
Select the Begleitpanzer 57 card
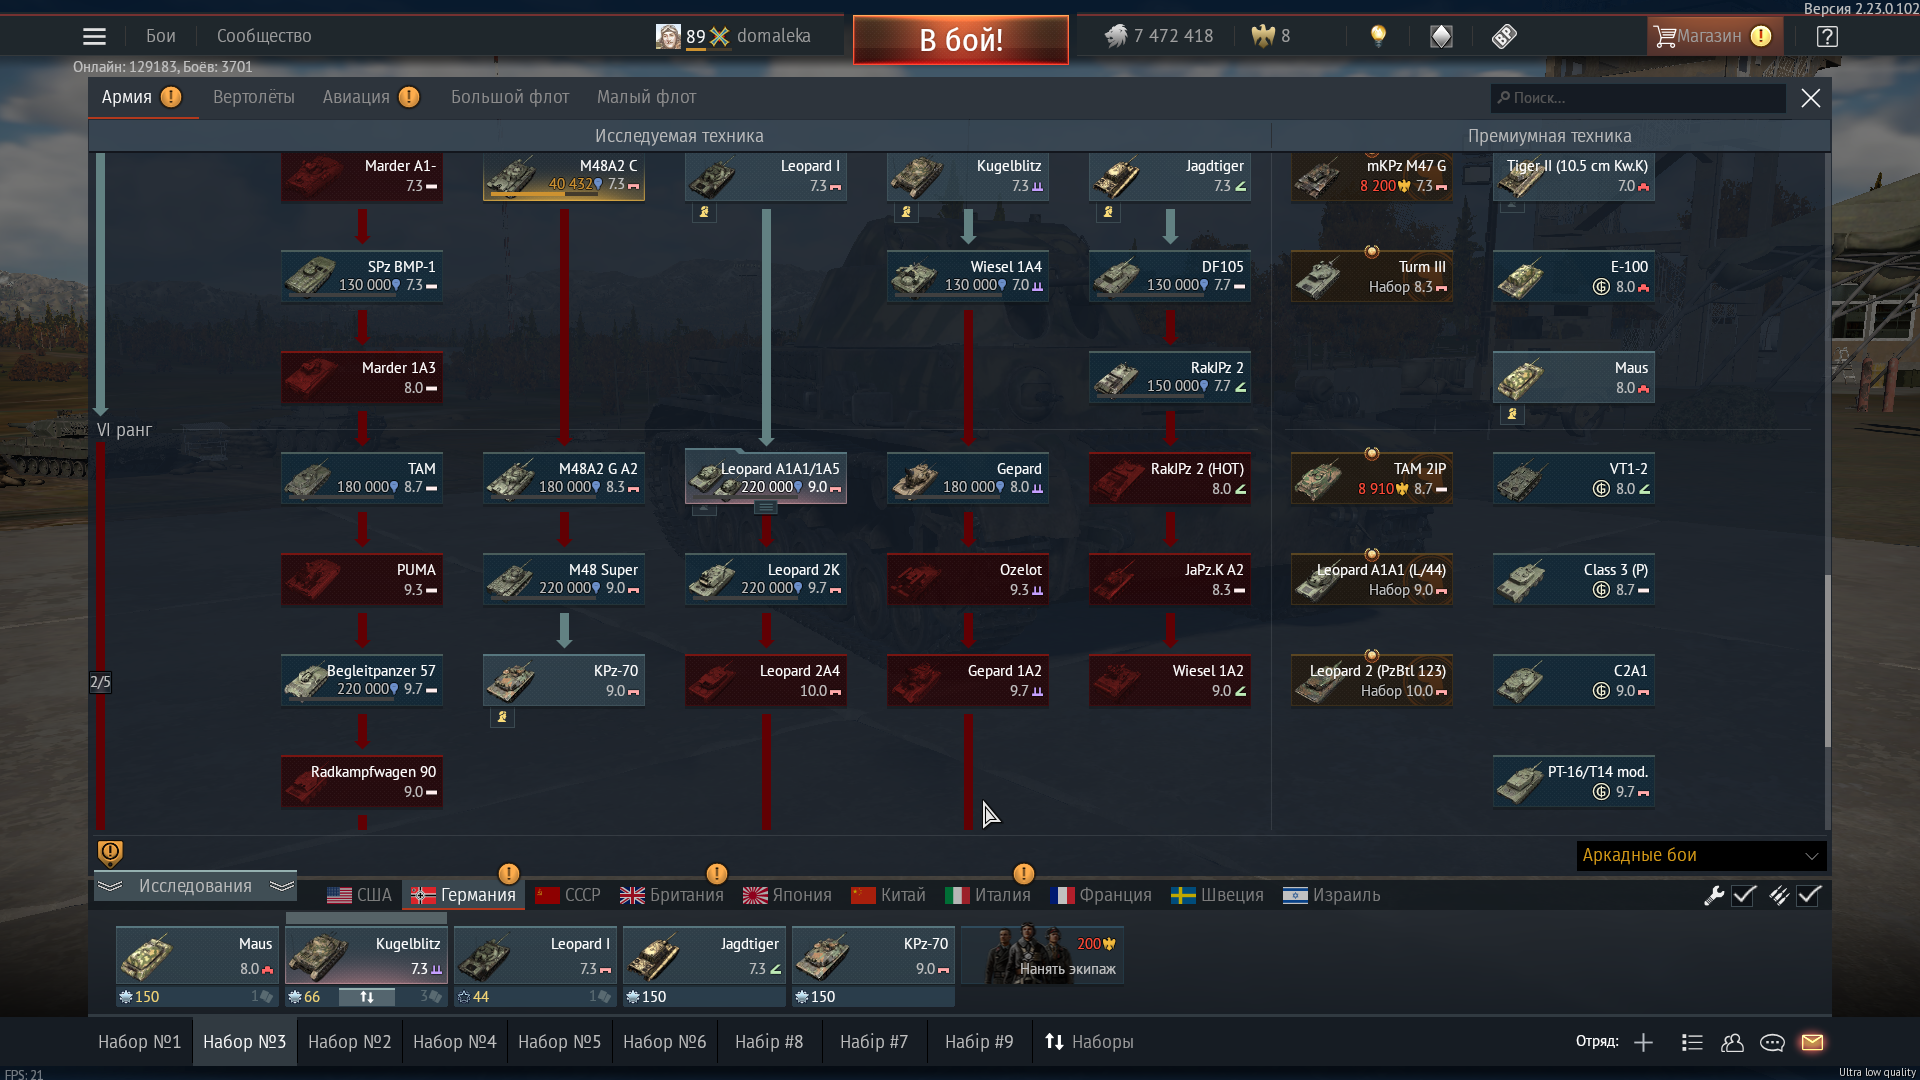pos(362,679)
